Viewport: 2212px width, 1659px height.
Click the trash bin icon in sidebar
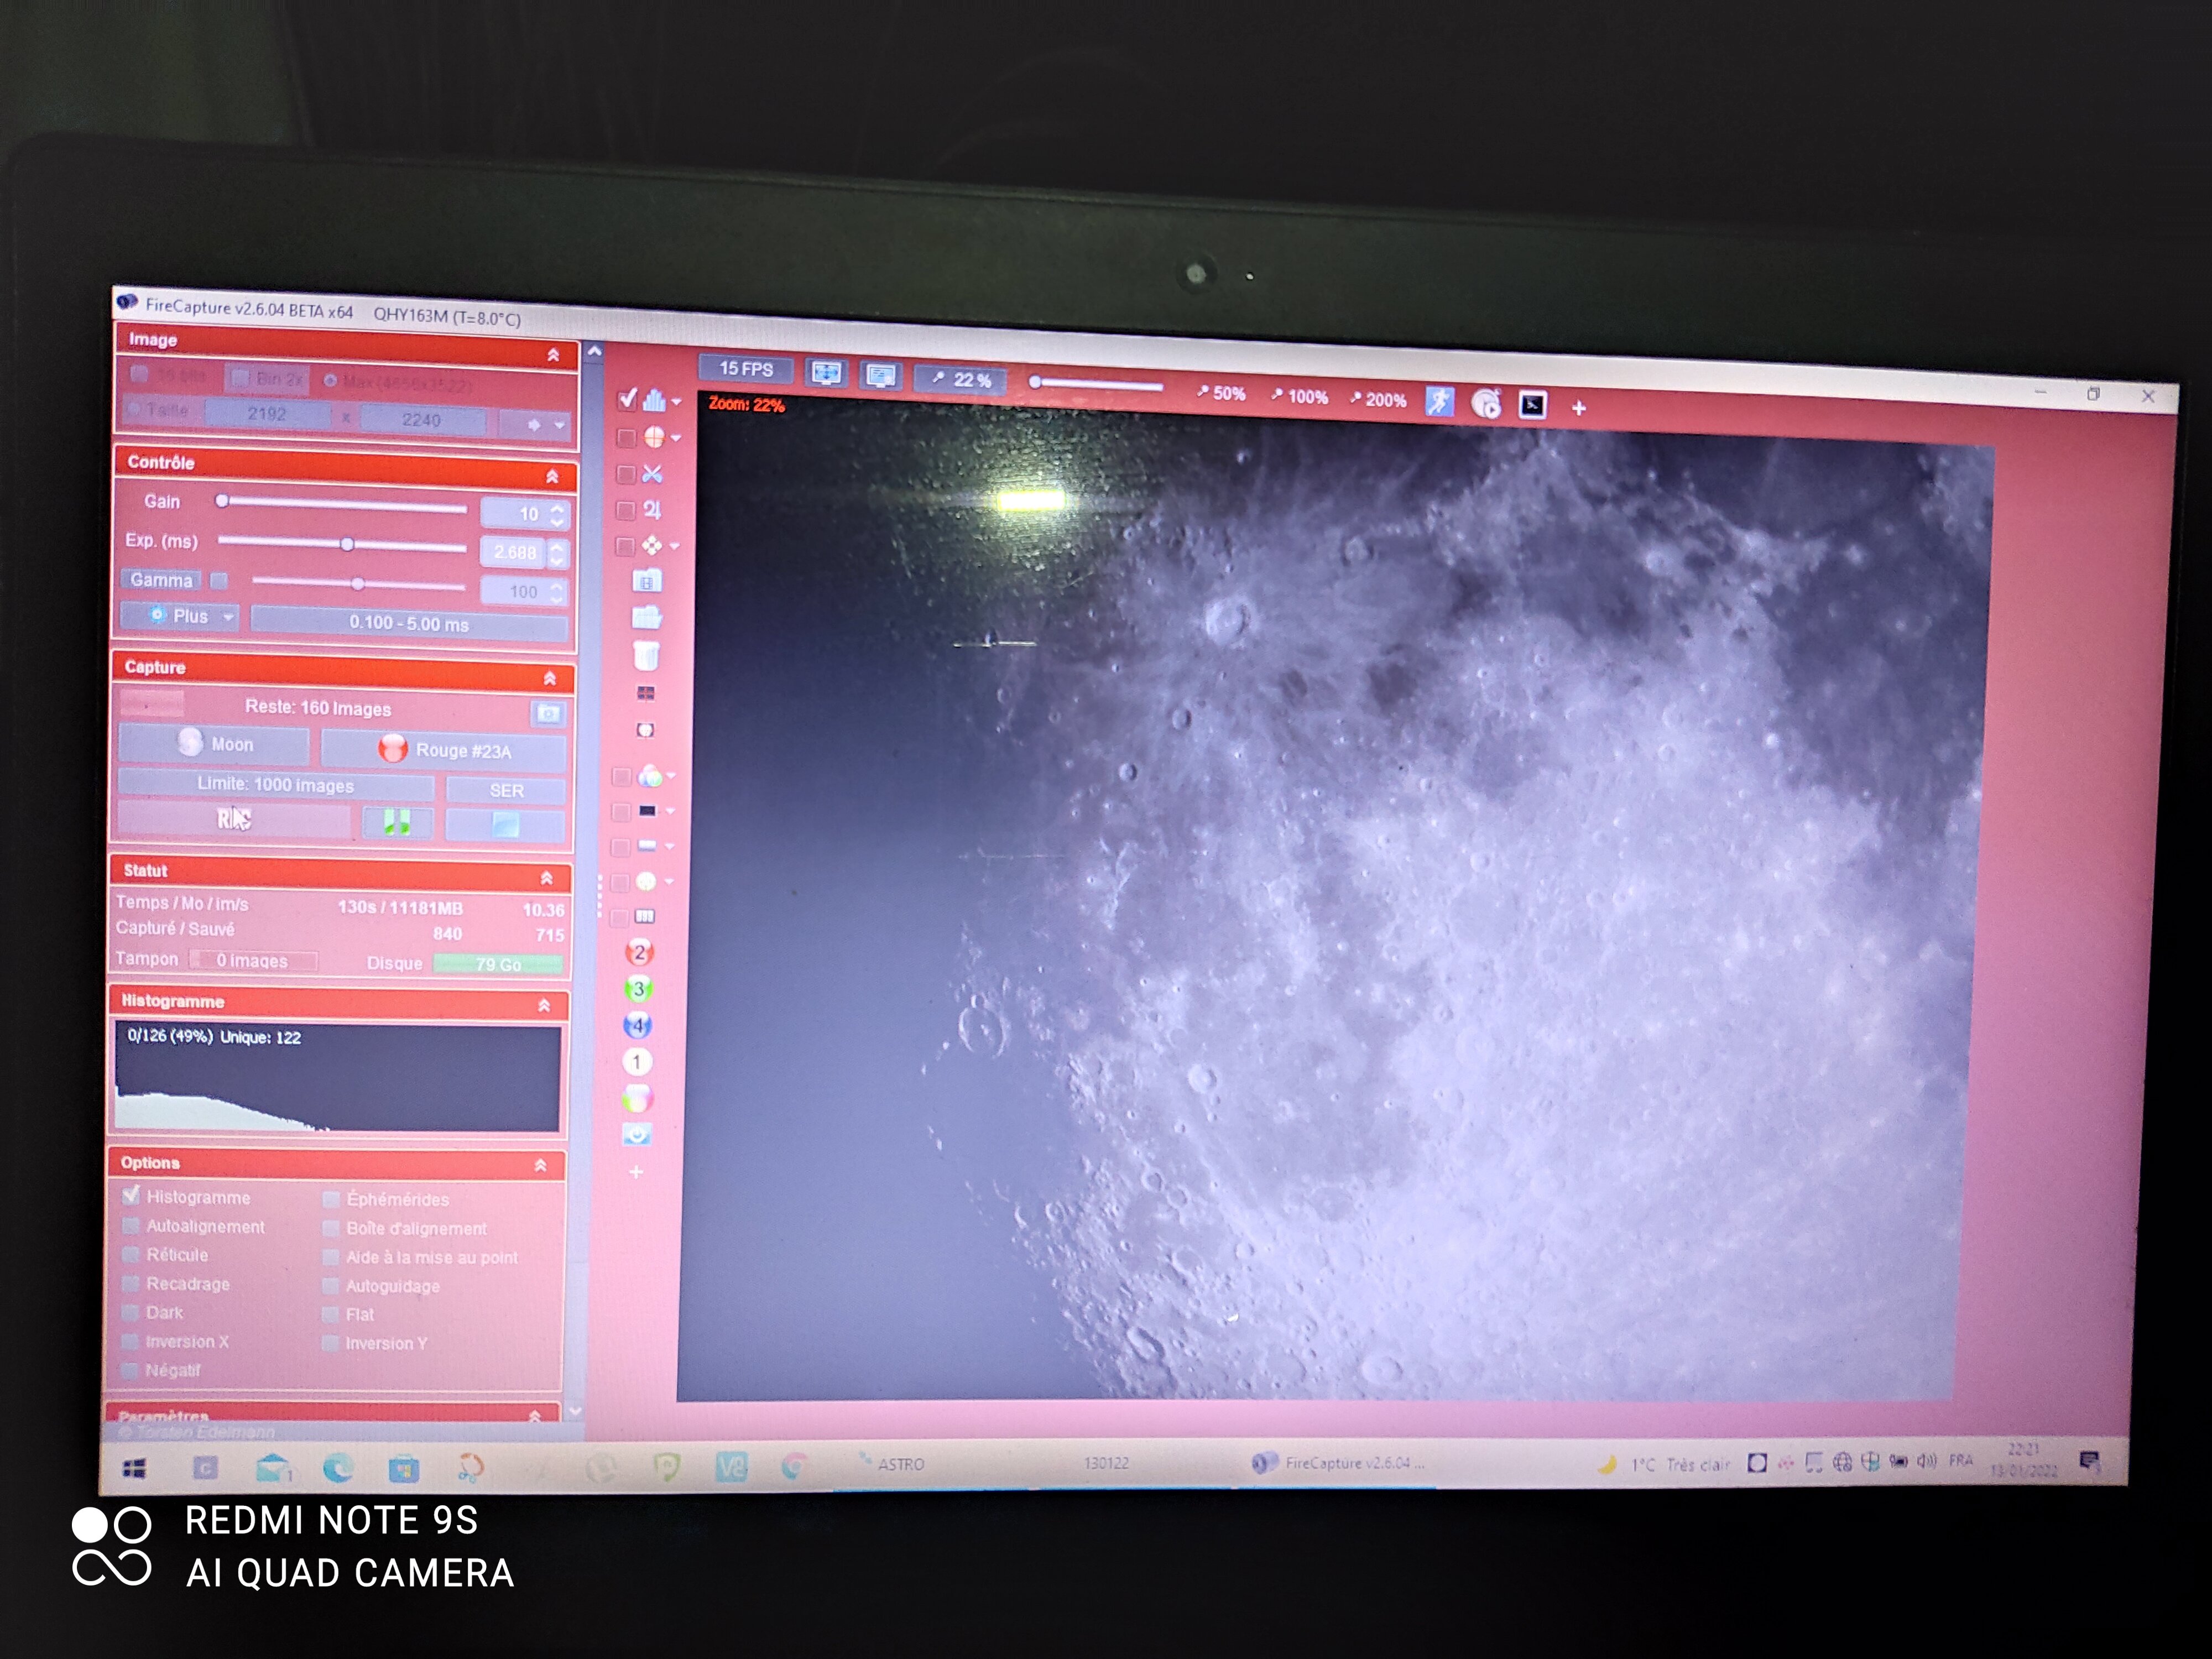(x=646, y=656)
